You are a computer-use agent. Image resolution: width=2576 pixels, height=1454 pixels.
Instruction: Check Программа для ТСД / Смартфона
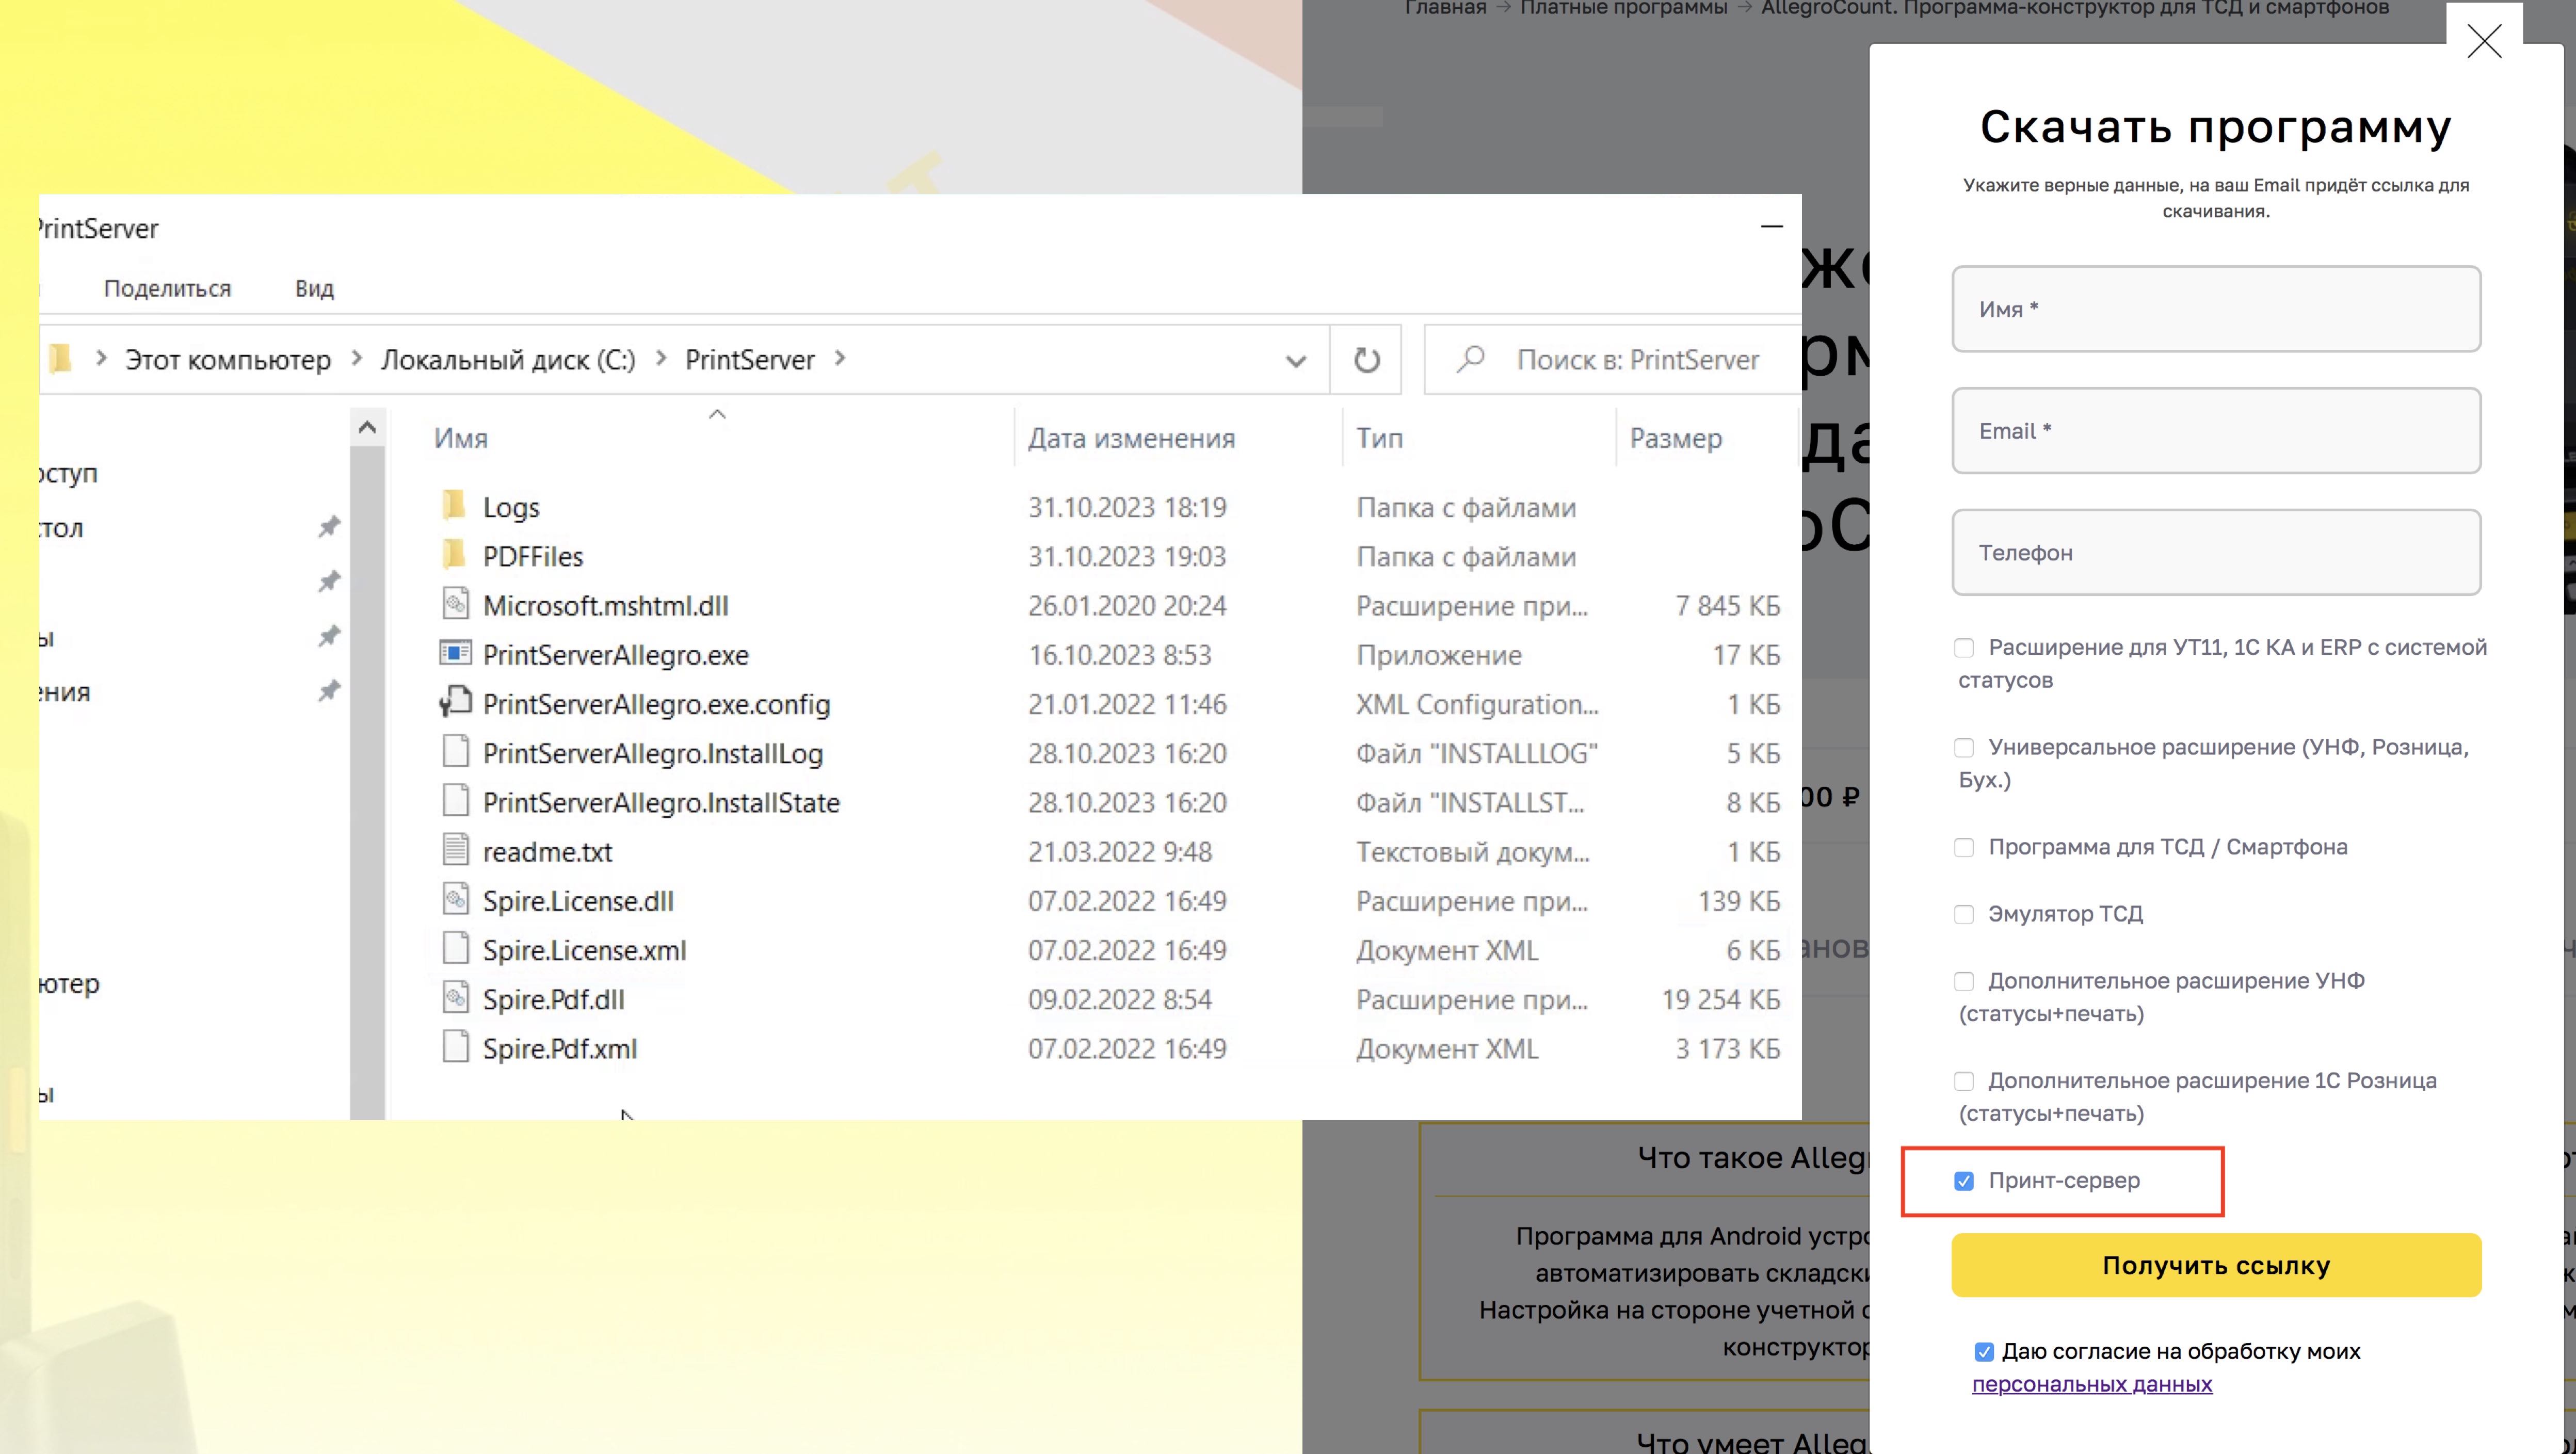[1964, 848]
